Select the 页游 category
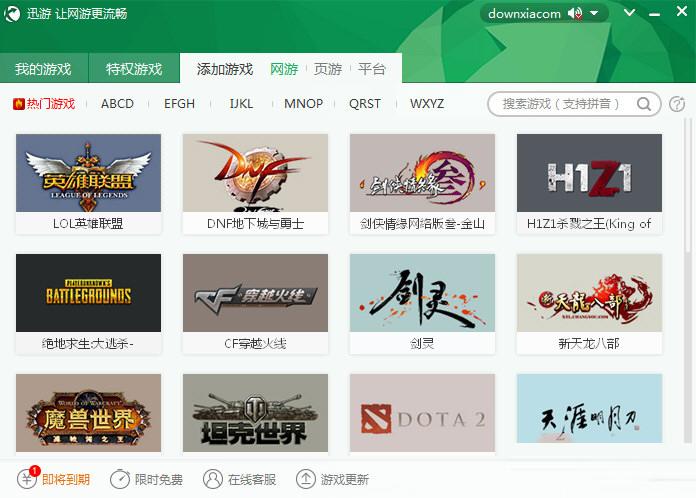This screenshot has width=696, height=498. point(328,69)
